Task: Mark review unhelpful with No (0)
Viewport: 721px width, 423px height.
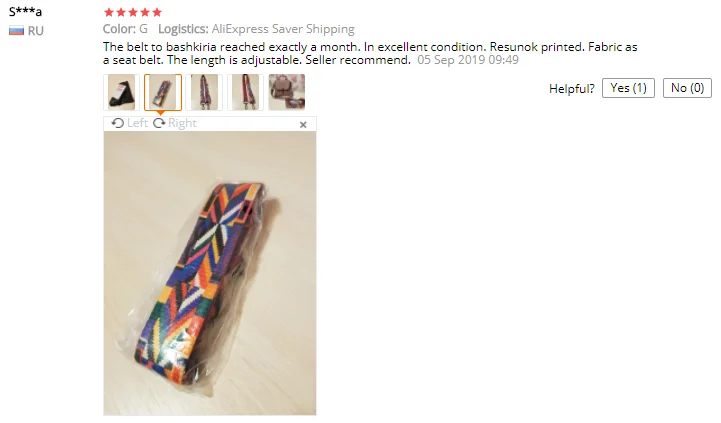Action: click(x=687, y=88)
